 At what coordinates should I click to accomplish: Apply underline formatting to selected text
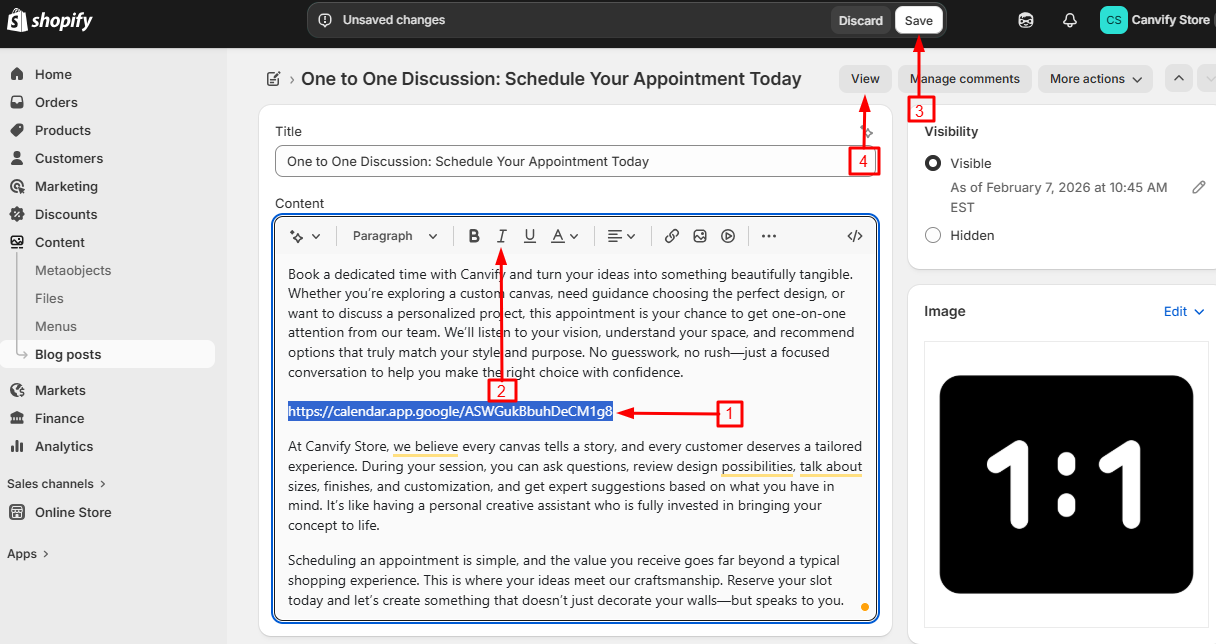click(530, 236)
